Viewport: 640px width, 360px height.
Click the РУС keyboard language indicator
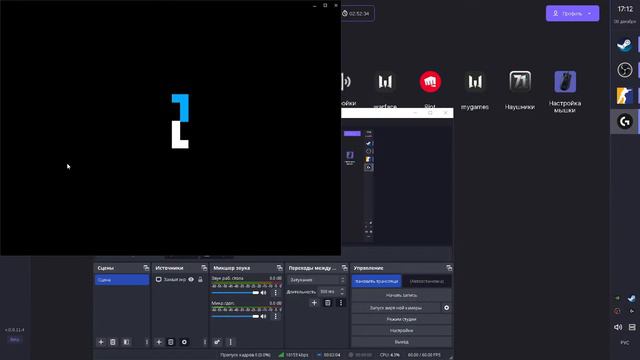point(624,343)
